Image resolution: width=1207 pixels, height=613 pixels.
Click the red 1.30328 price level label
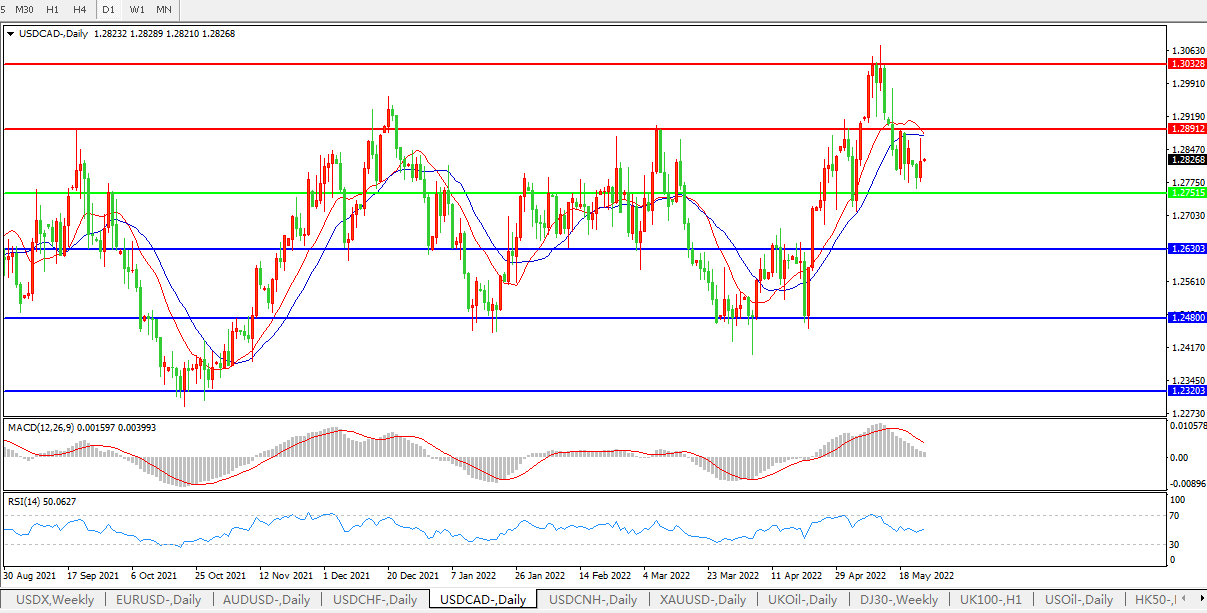[1187, 63]
